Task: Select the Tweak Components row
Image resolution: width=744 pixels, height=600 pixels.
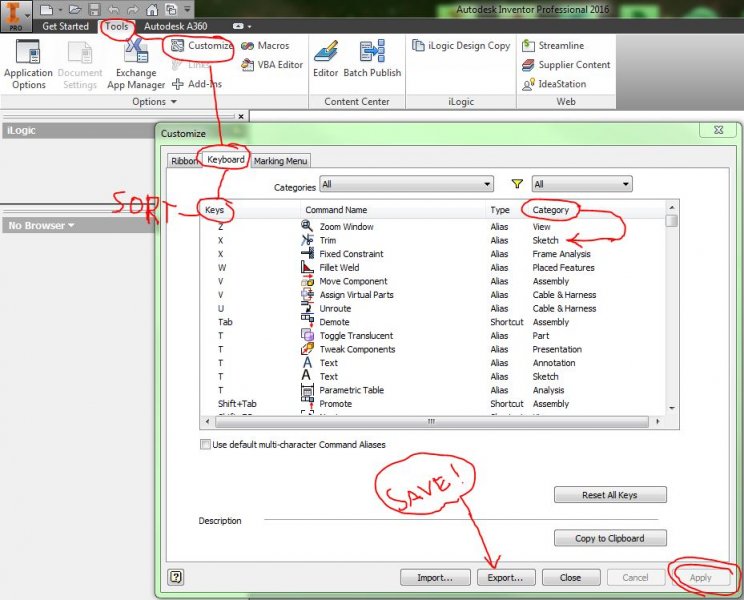Action: coord(433,349)
